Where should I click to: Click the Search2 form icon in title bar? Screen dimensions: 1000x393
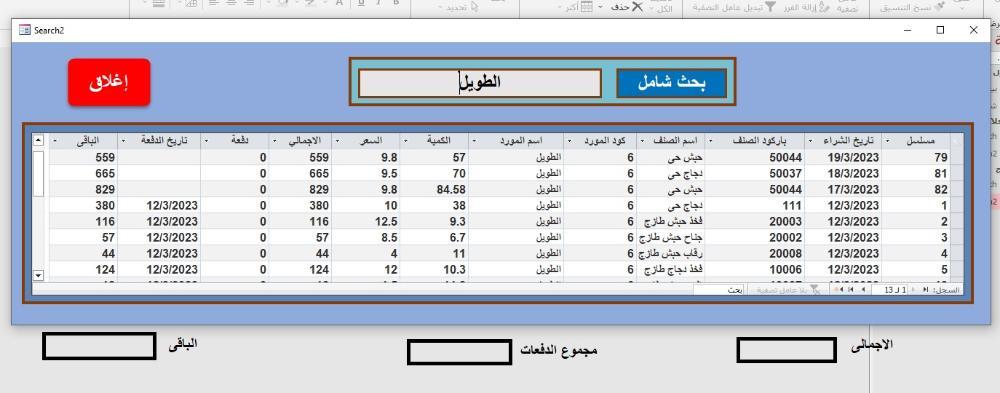click(x=25, y=30)
